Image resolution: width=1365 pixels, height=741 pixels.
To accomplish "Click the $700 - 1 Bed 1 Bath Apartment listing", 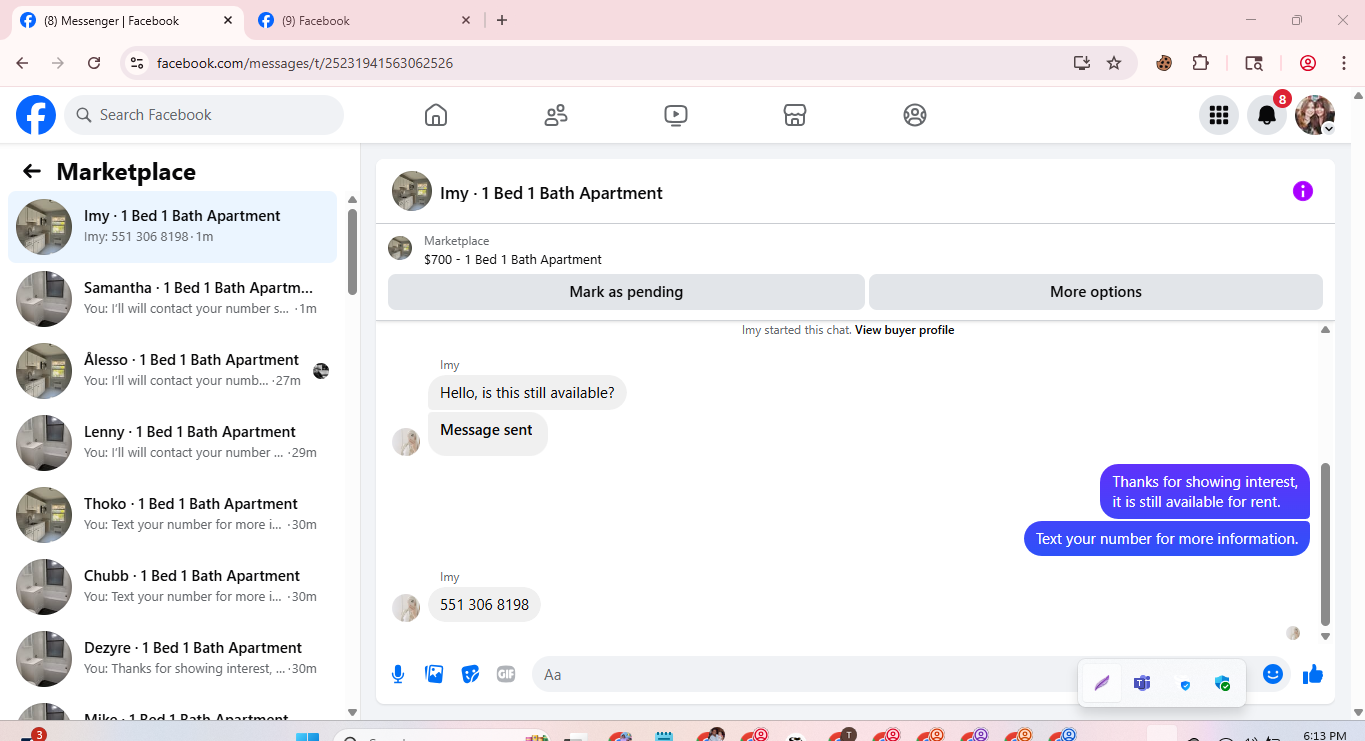I will pyautogui.click(x=513, y=259).
